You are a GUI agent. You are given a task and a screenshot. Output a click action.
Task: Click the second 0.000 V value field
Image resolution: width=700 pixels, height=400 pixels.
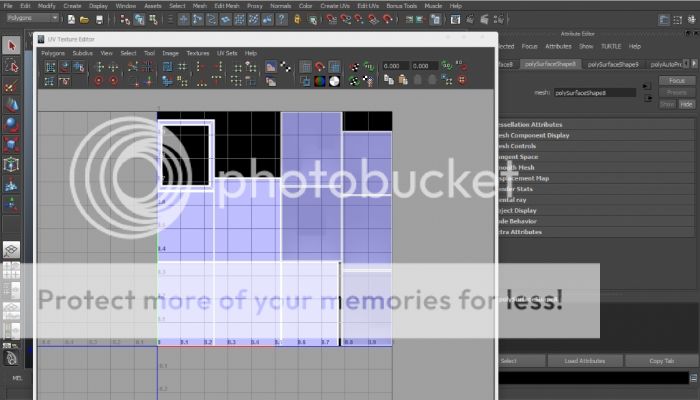click(x=424, y=66)
